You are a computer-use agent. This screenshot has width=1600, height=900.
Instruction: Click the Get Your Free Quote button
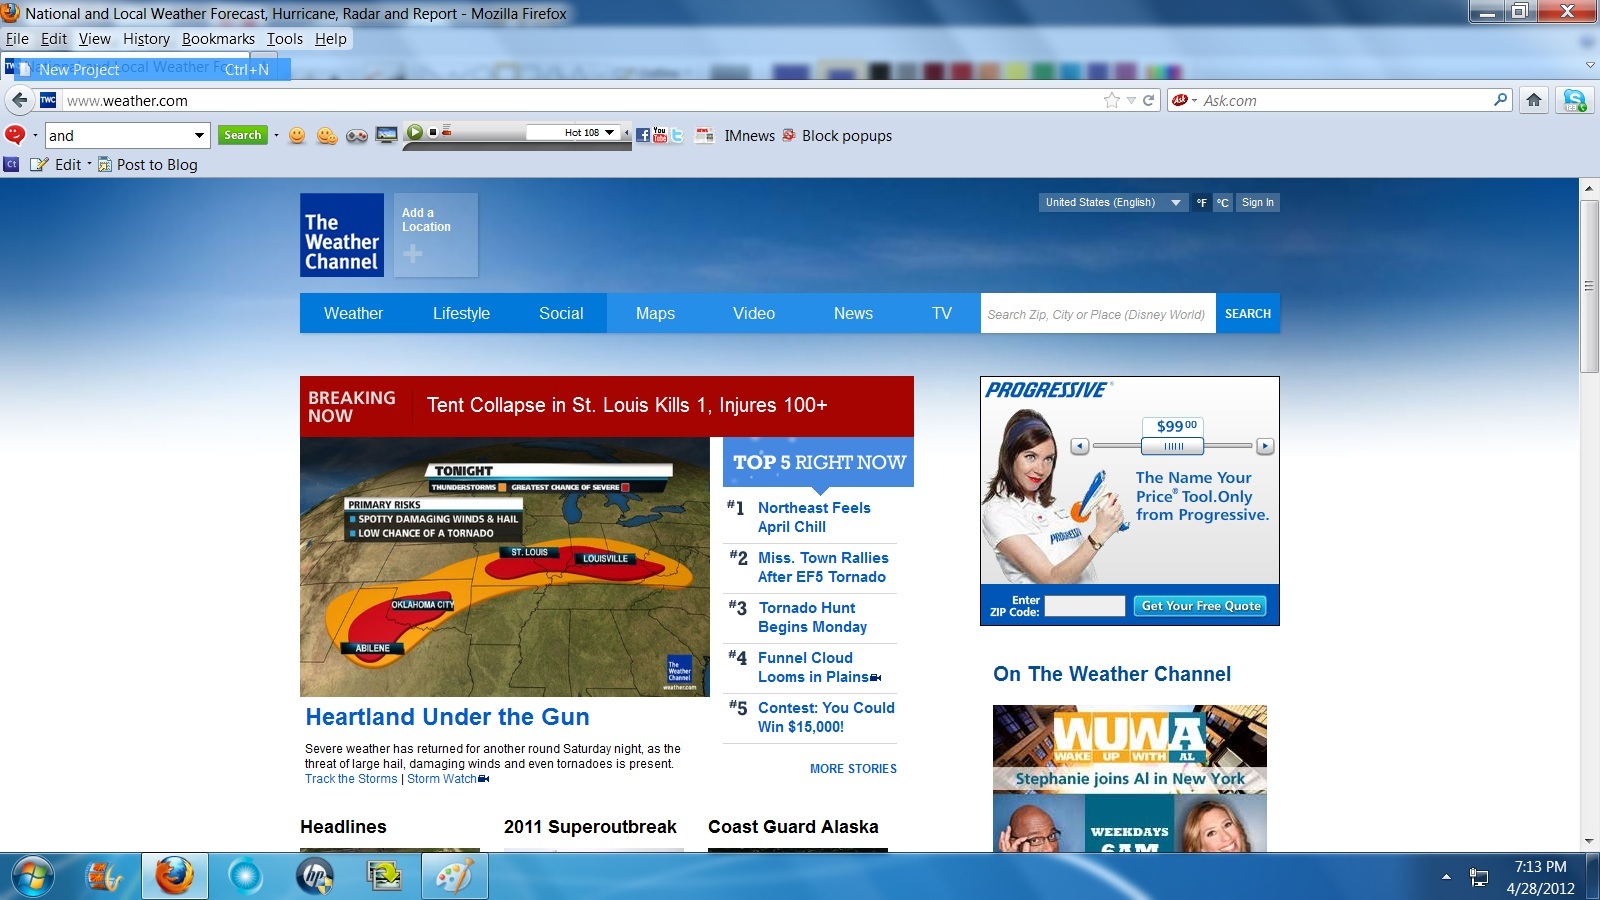[x=1201, y=606]
